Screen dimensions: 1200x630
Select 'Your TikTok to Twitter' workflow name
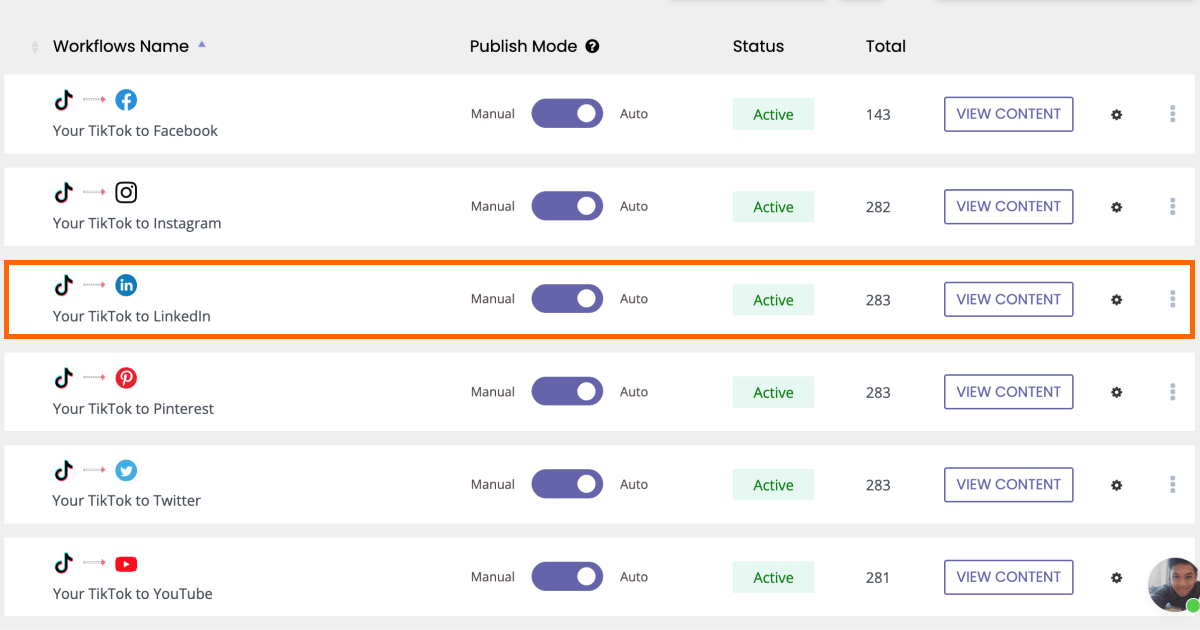127,501
